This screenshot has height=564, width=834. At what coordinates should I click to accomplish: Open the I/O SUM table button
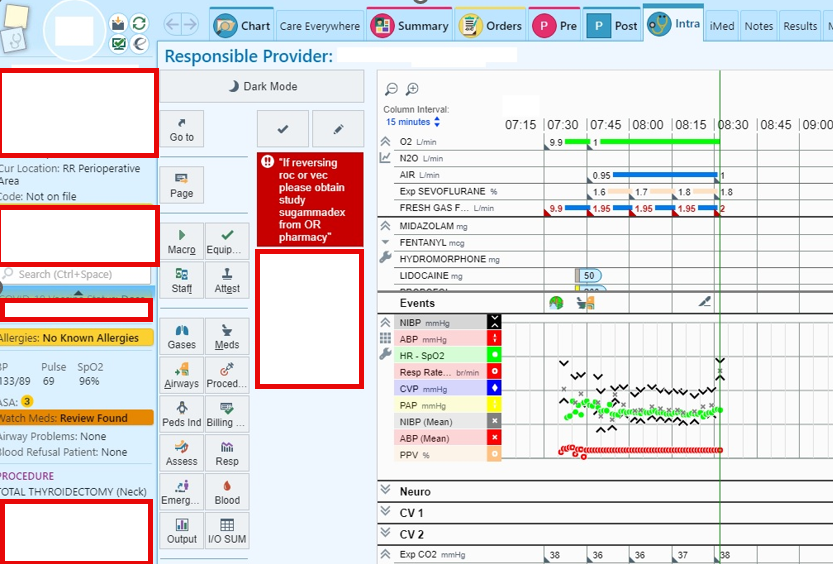227,530
